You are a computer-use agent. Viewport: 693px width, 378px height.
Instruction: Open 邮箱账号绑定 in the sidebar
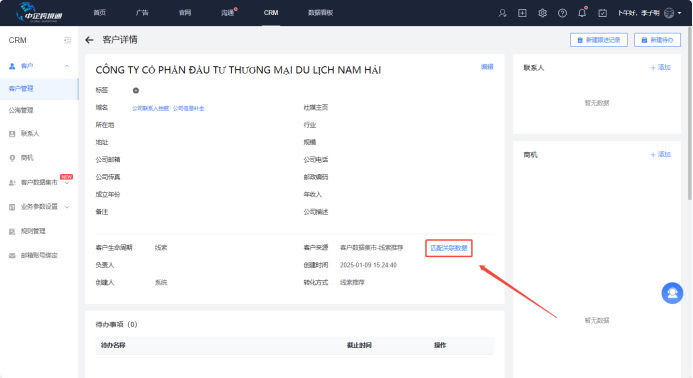39,256
